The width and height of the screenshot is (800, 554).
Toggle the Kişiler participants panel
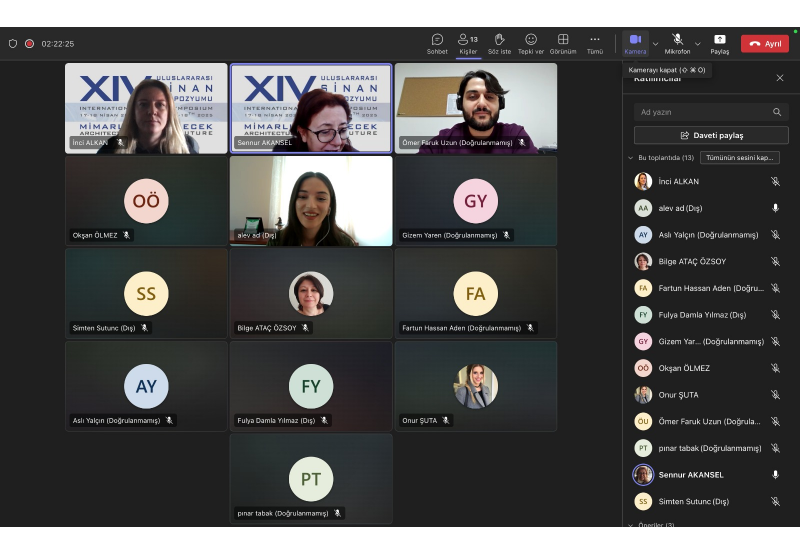pyautogui.click(x=468, y=44)
